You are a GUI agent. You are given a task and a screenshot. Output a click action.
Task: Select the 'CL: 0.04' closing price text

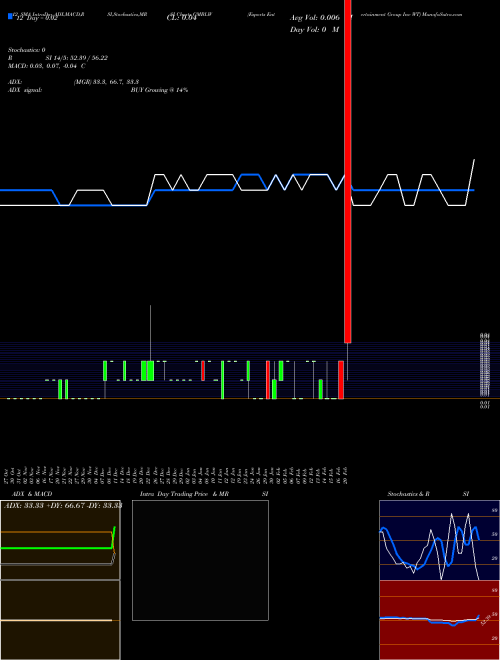coord(182,18)
